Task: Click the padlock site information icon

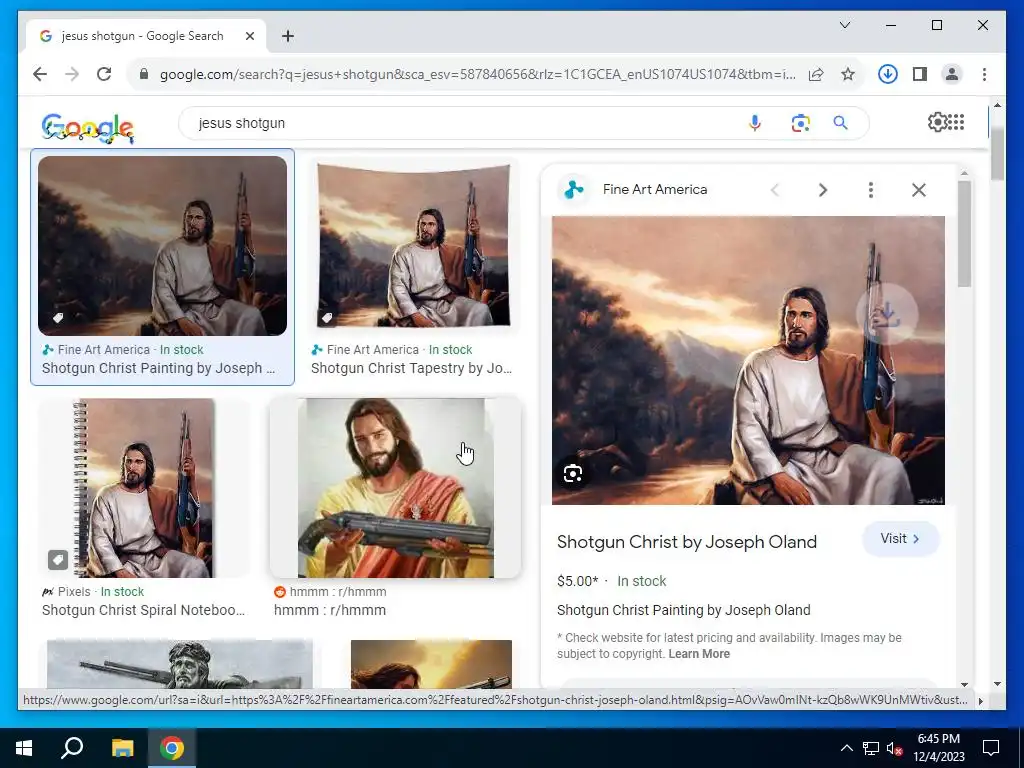Action: [x=144, y=74]
